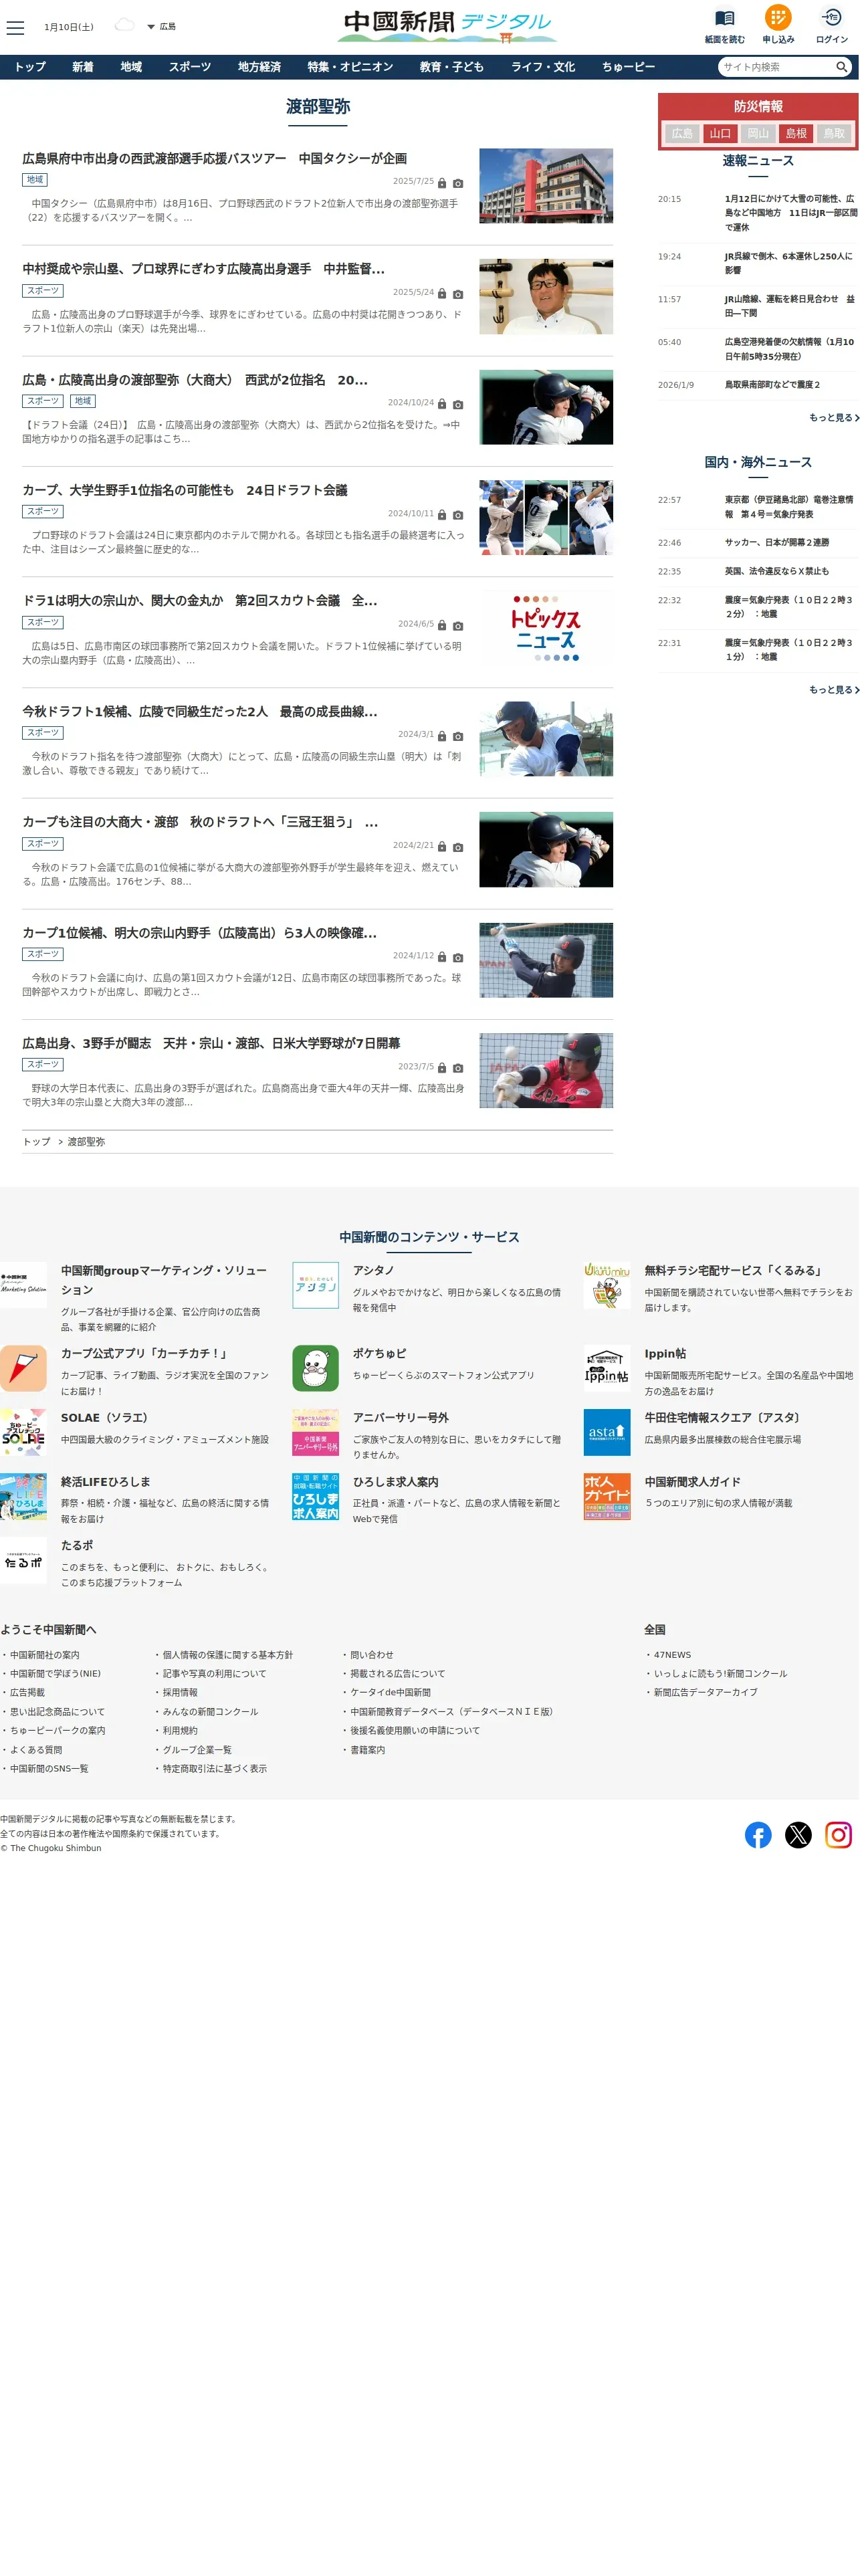Click lock icon on 2024/10/24 article

[x=442, y=404]
